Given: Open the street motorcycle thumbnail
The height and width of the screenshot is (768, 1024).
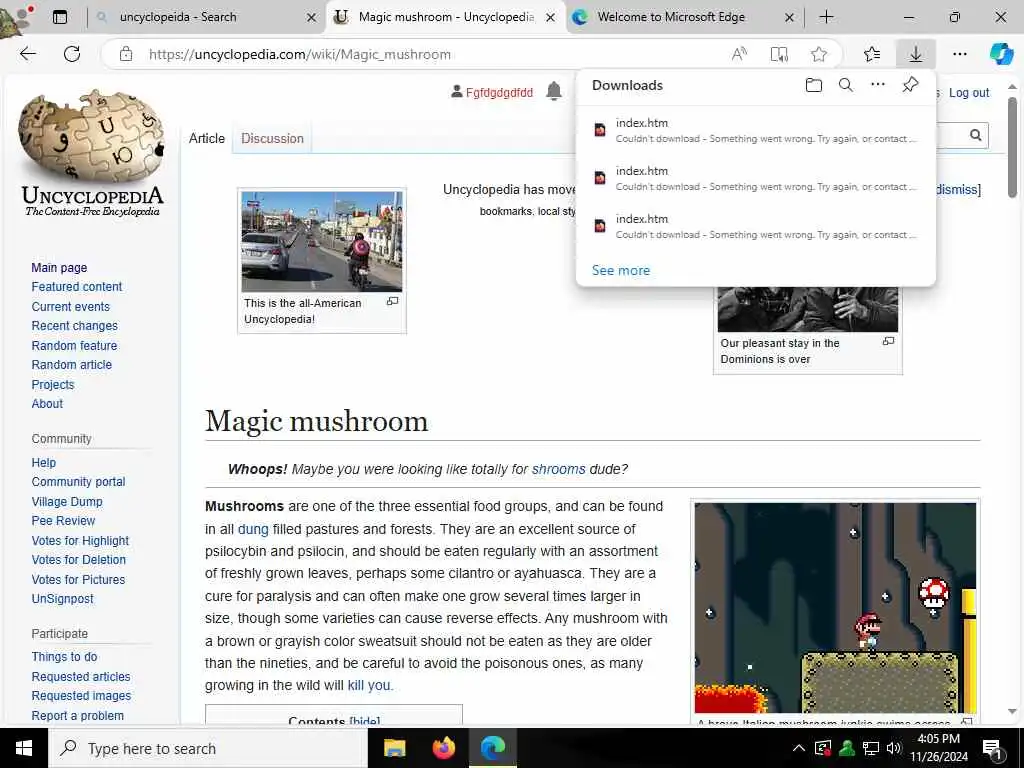Looking at the screenshot, I should coord(322,241).
